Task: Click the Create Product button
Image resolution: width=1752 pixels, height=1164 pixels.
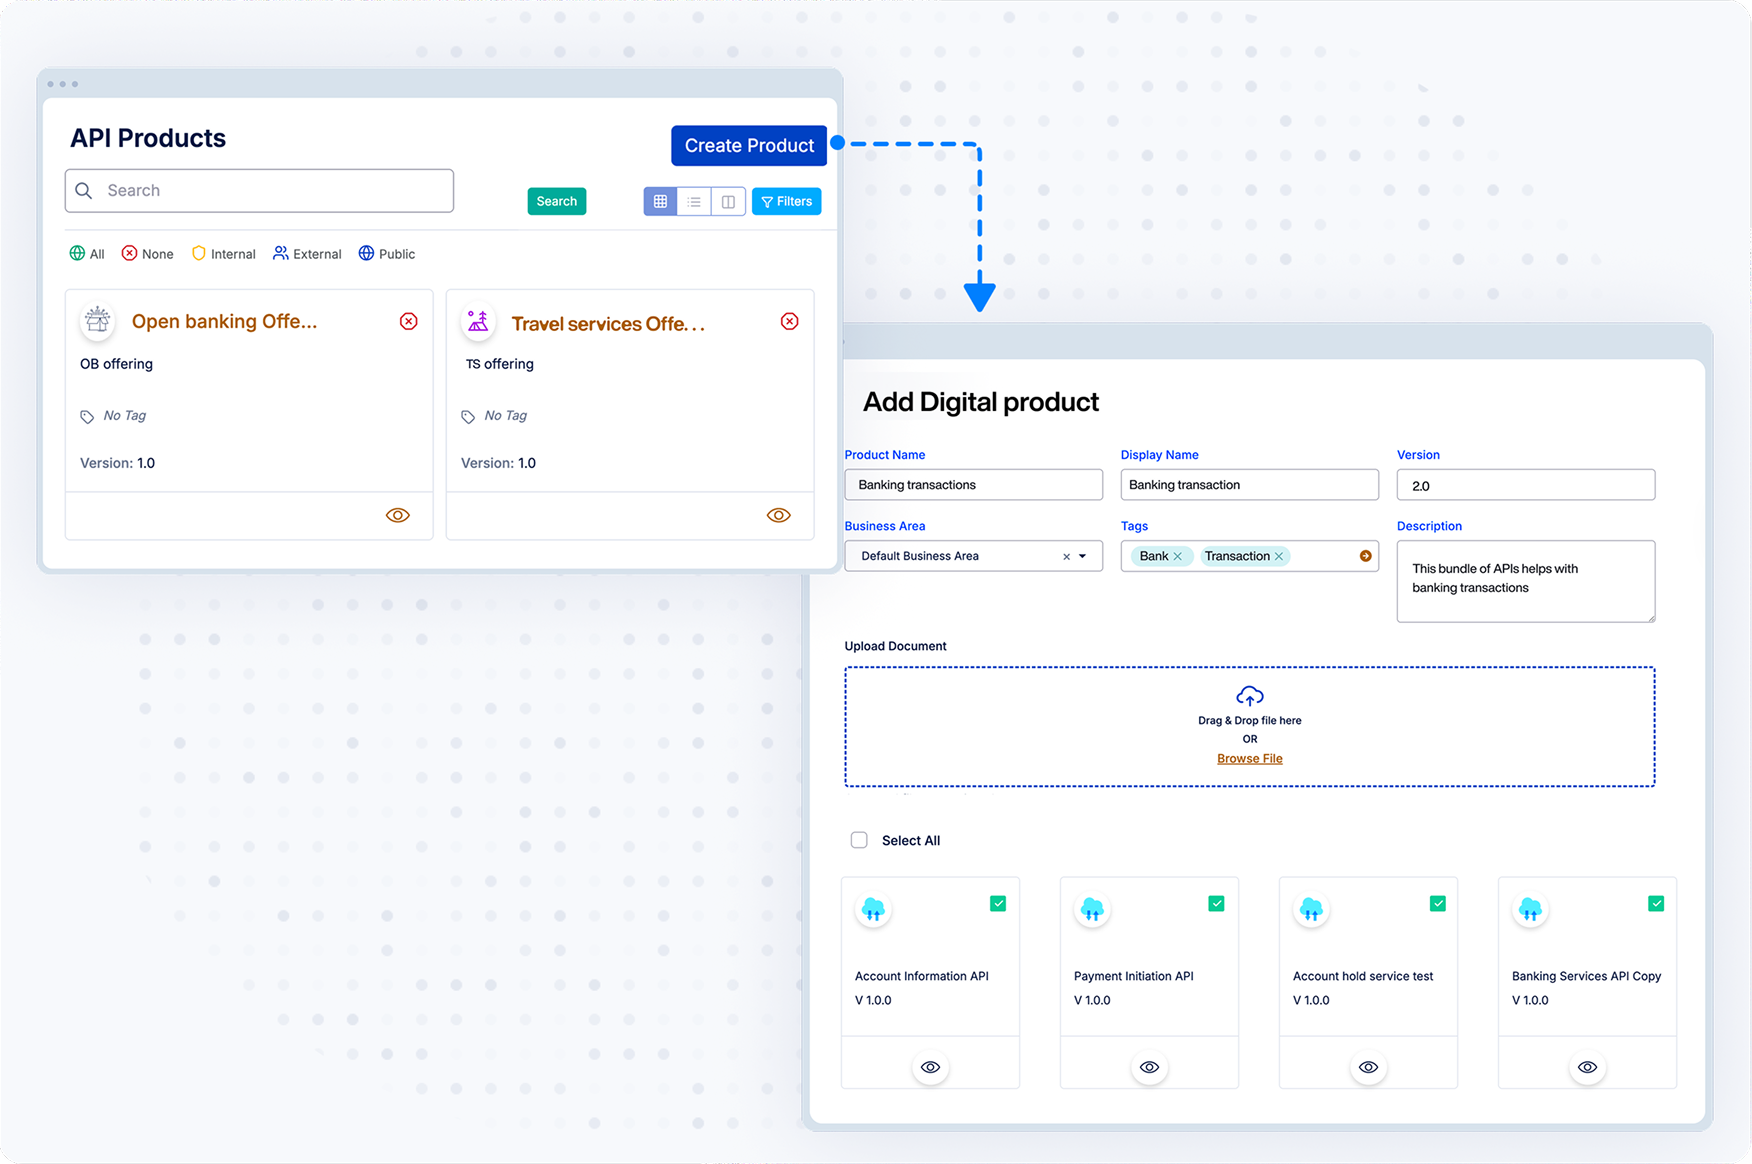Action: pyautogui.click(x=749, y=145)
